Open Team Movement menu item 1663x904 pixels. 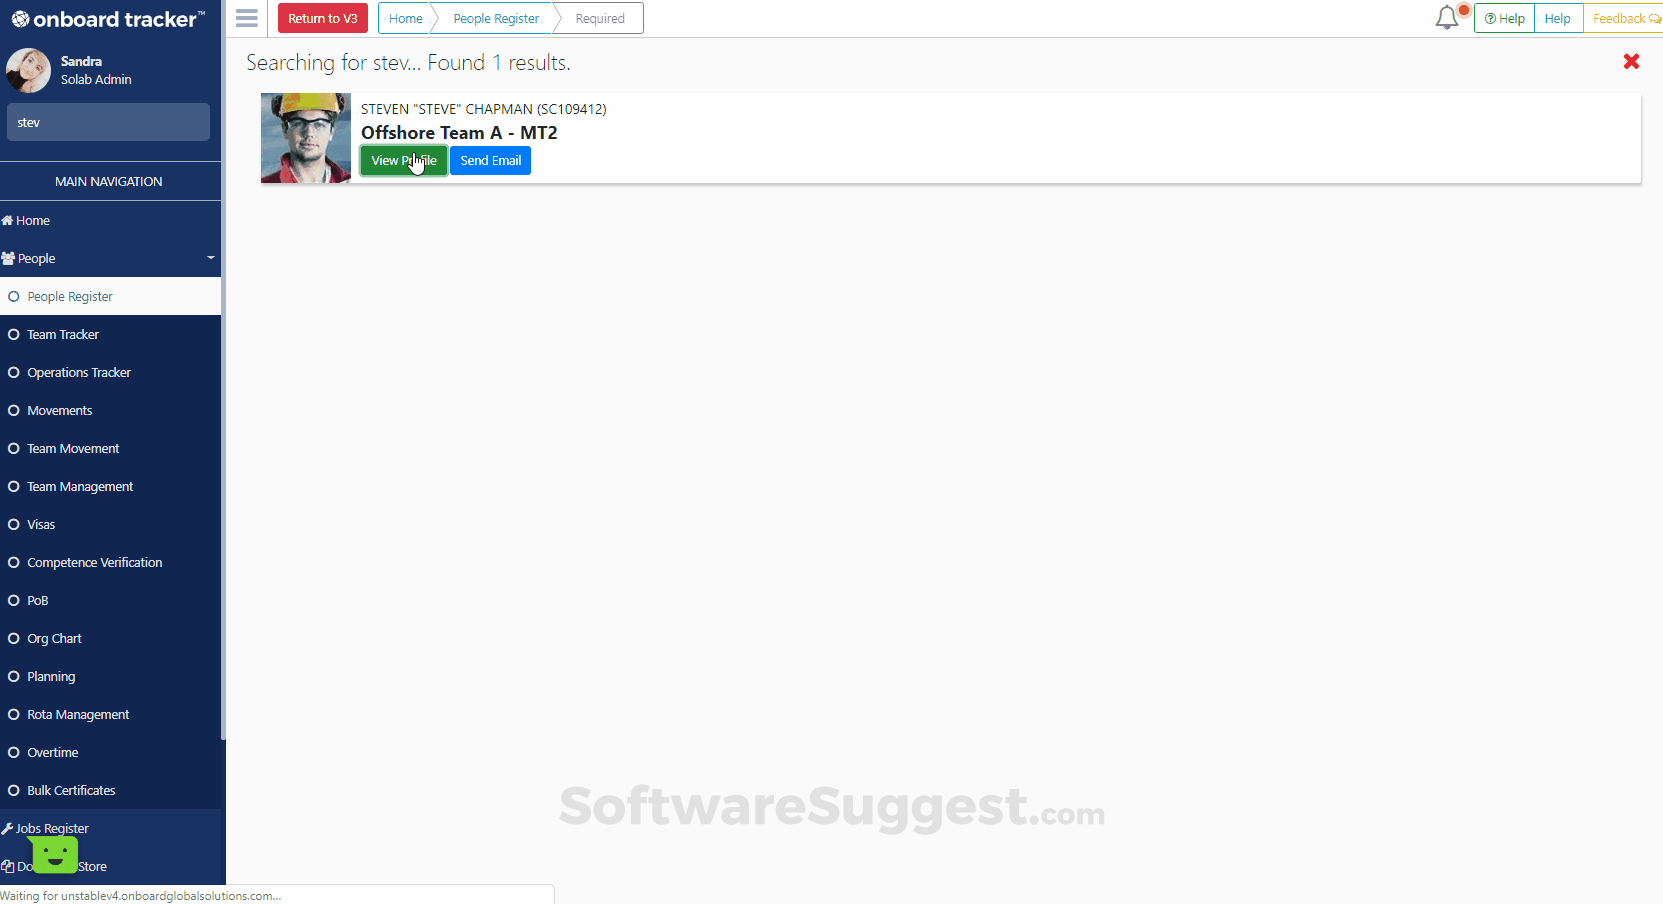coord(110,448)
